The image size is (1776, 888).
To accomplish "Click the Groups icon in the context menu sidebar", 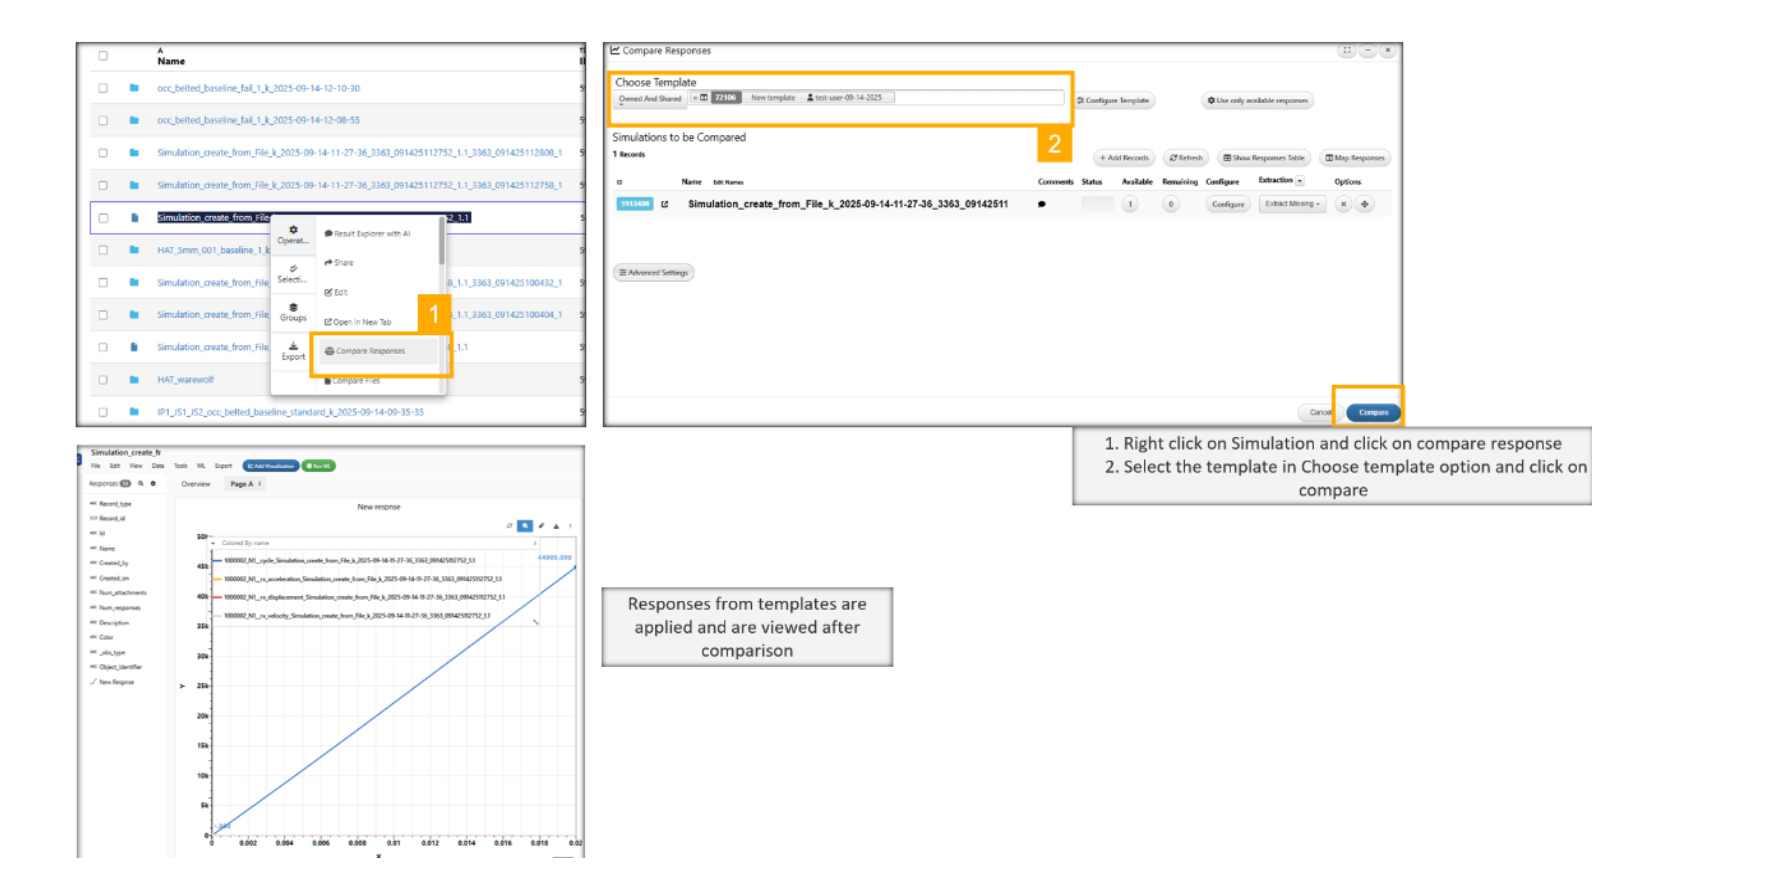I will coord(293,311).
